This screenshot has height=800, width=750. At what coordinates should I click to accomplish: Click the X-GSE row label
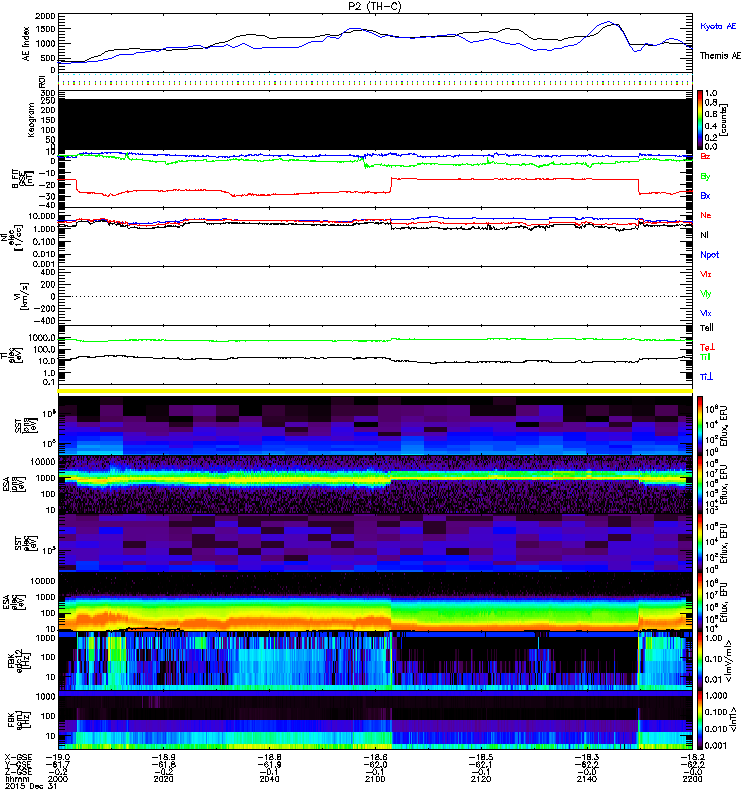(18, 757)
